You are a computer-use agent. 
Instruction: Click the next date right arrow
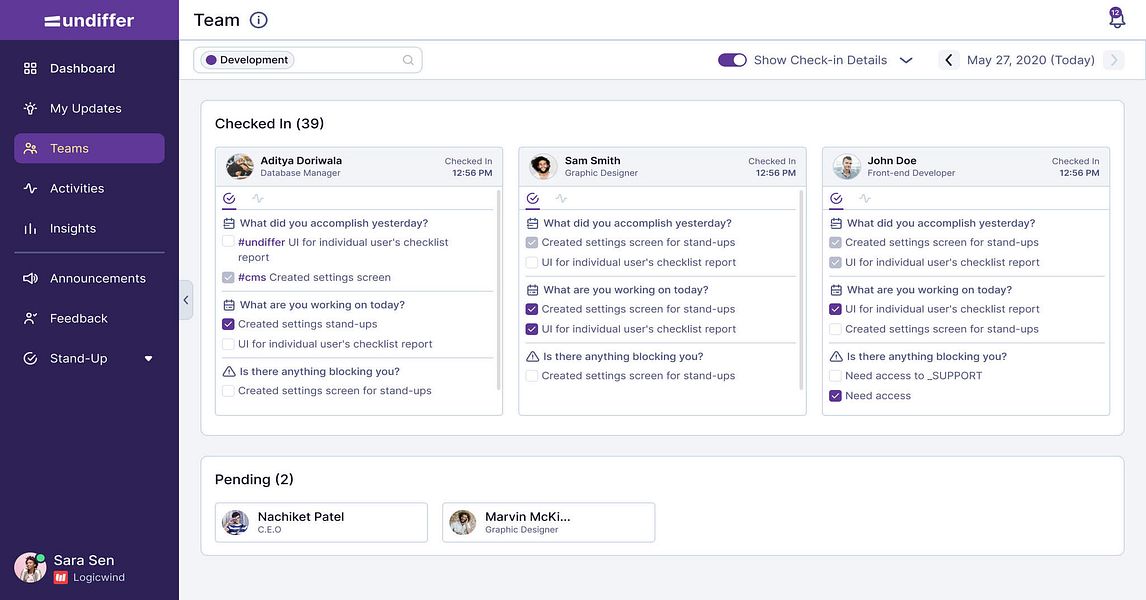click(1114, 60)
